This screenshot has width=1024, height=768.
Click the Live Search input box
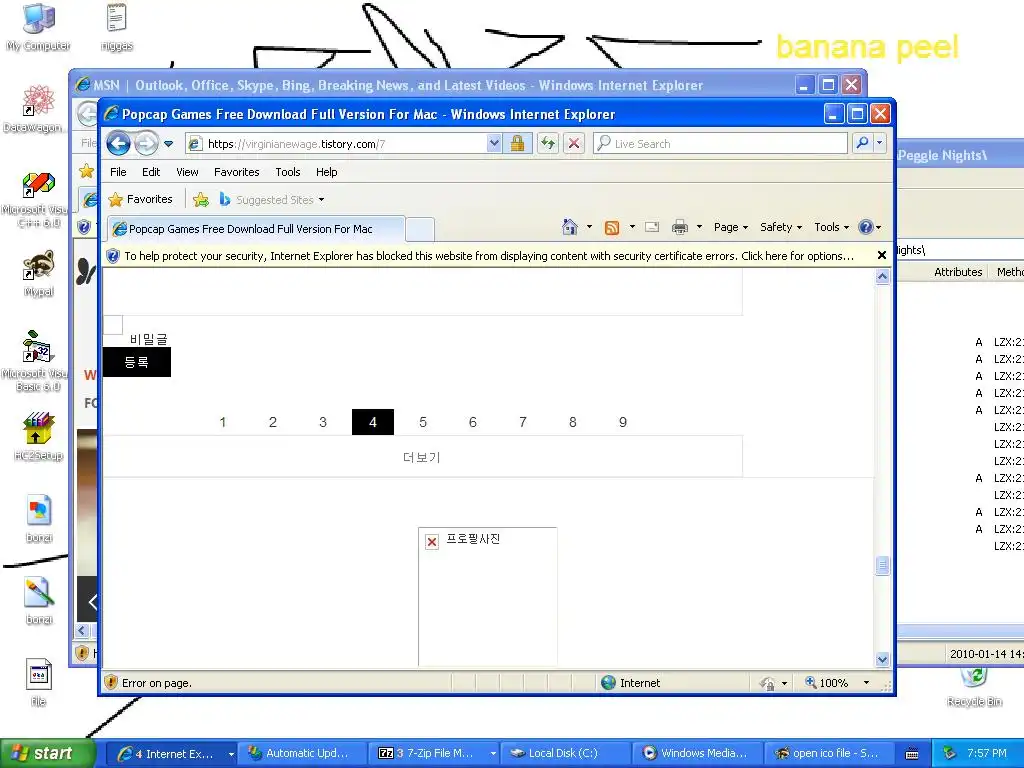click(720, 144)
